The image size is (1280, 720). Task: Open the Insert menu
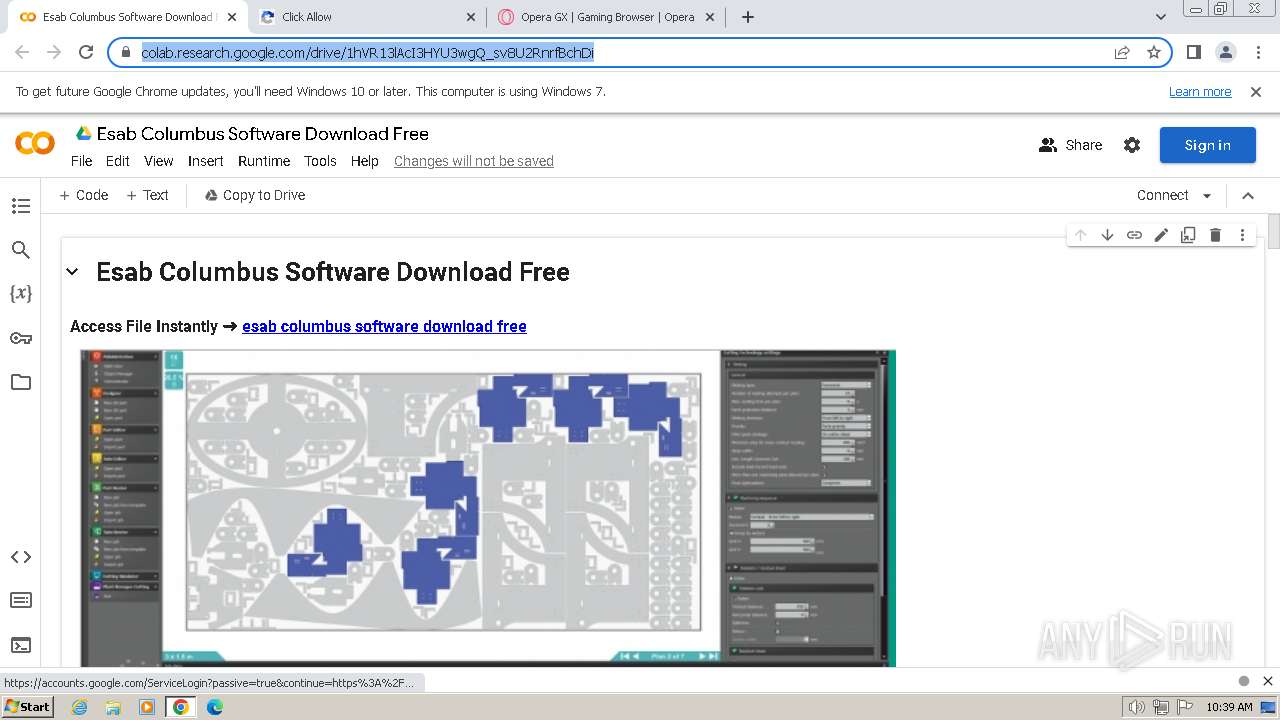pyautogui.click(x=206, y=161)
